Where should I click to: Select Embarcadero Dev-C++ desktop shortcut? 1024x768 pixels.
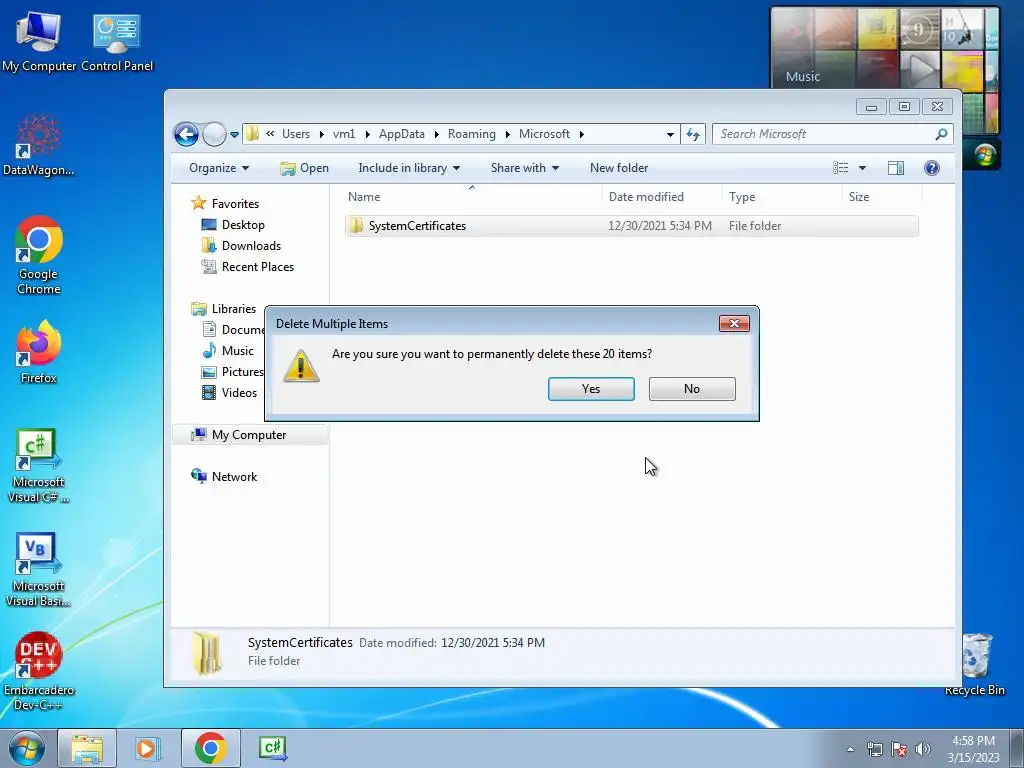point(39,671)
